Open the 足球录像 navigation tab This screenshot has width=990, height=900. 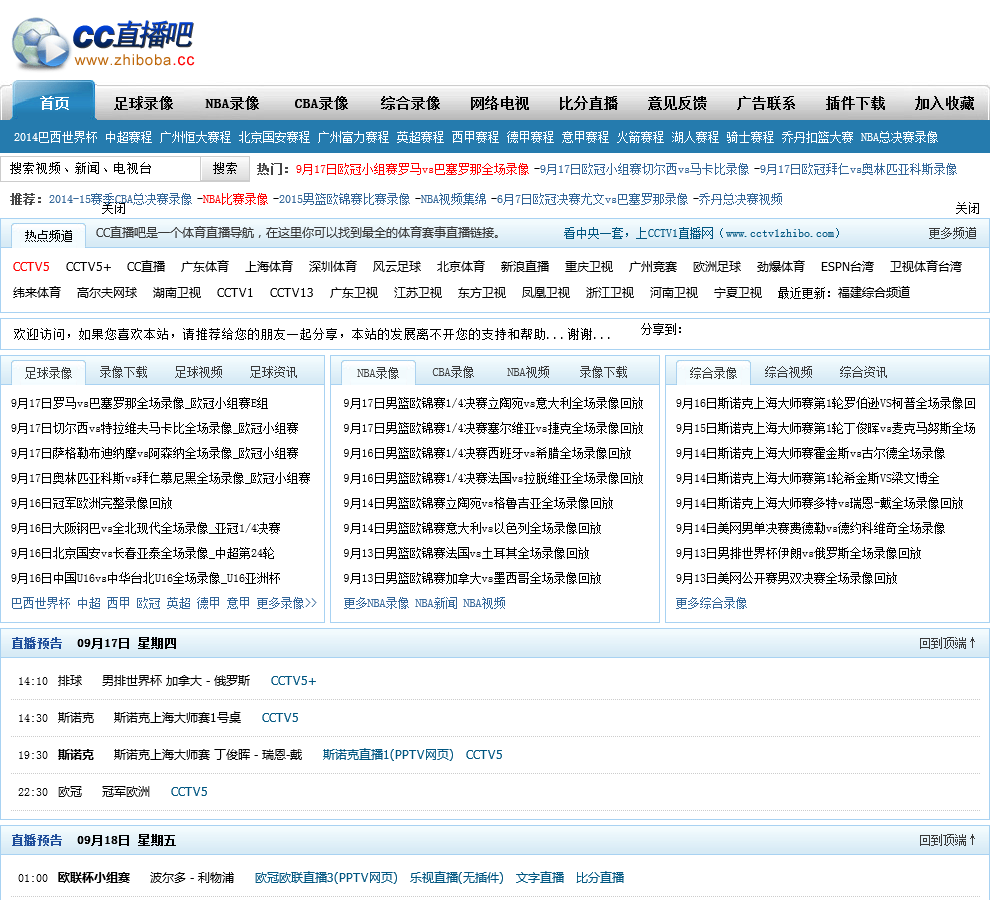click(x=143, y=104)
